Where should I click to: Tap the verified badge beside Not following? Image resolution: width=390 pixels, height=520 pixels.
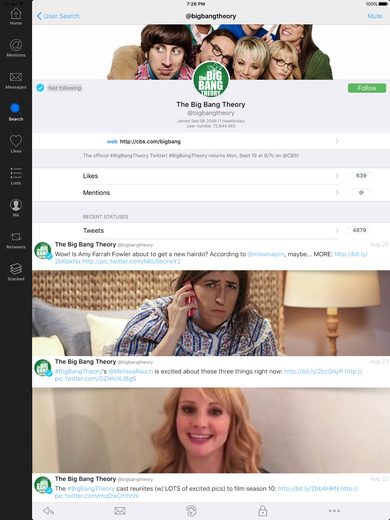click(40, 88)
